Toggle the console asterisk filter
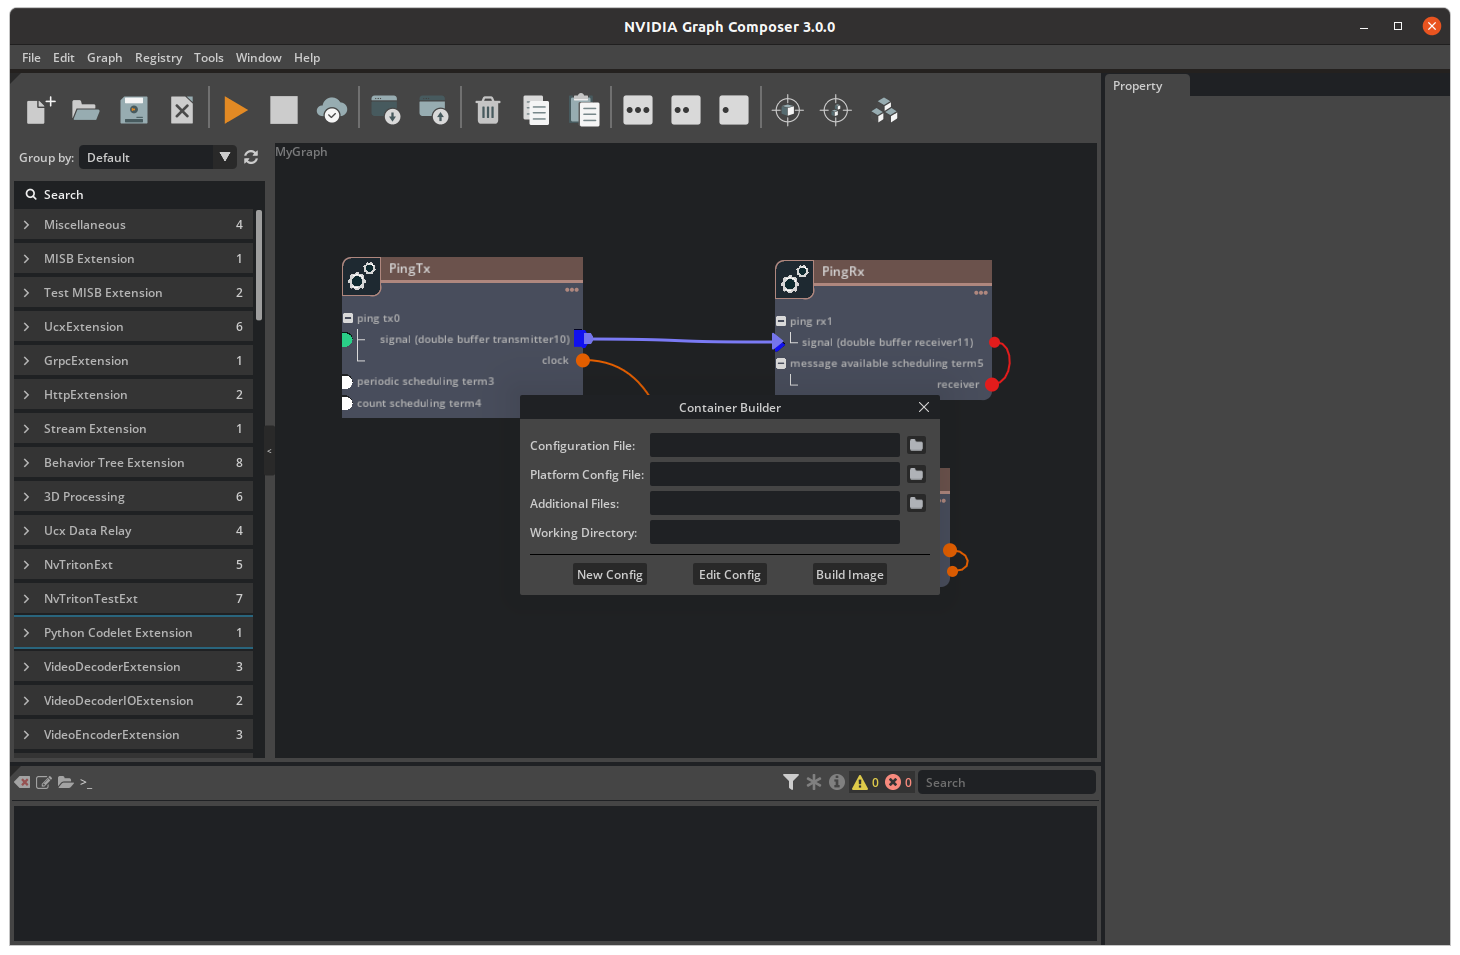1460x955 pixels. 814,782
